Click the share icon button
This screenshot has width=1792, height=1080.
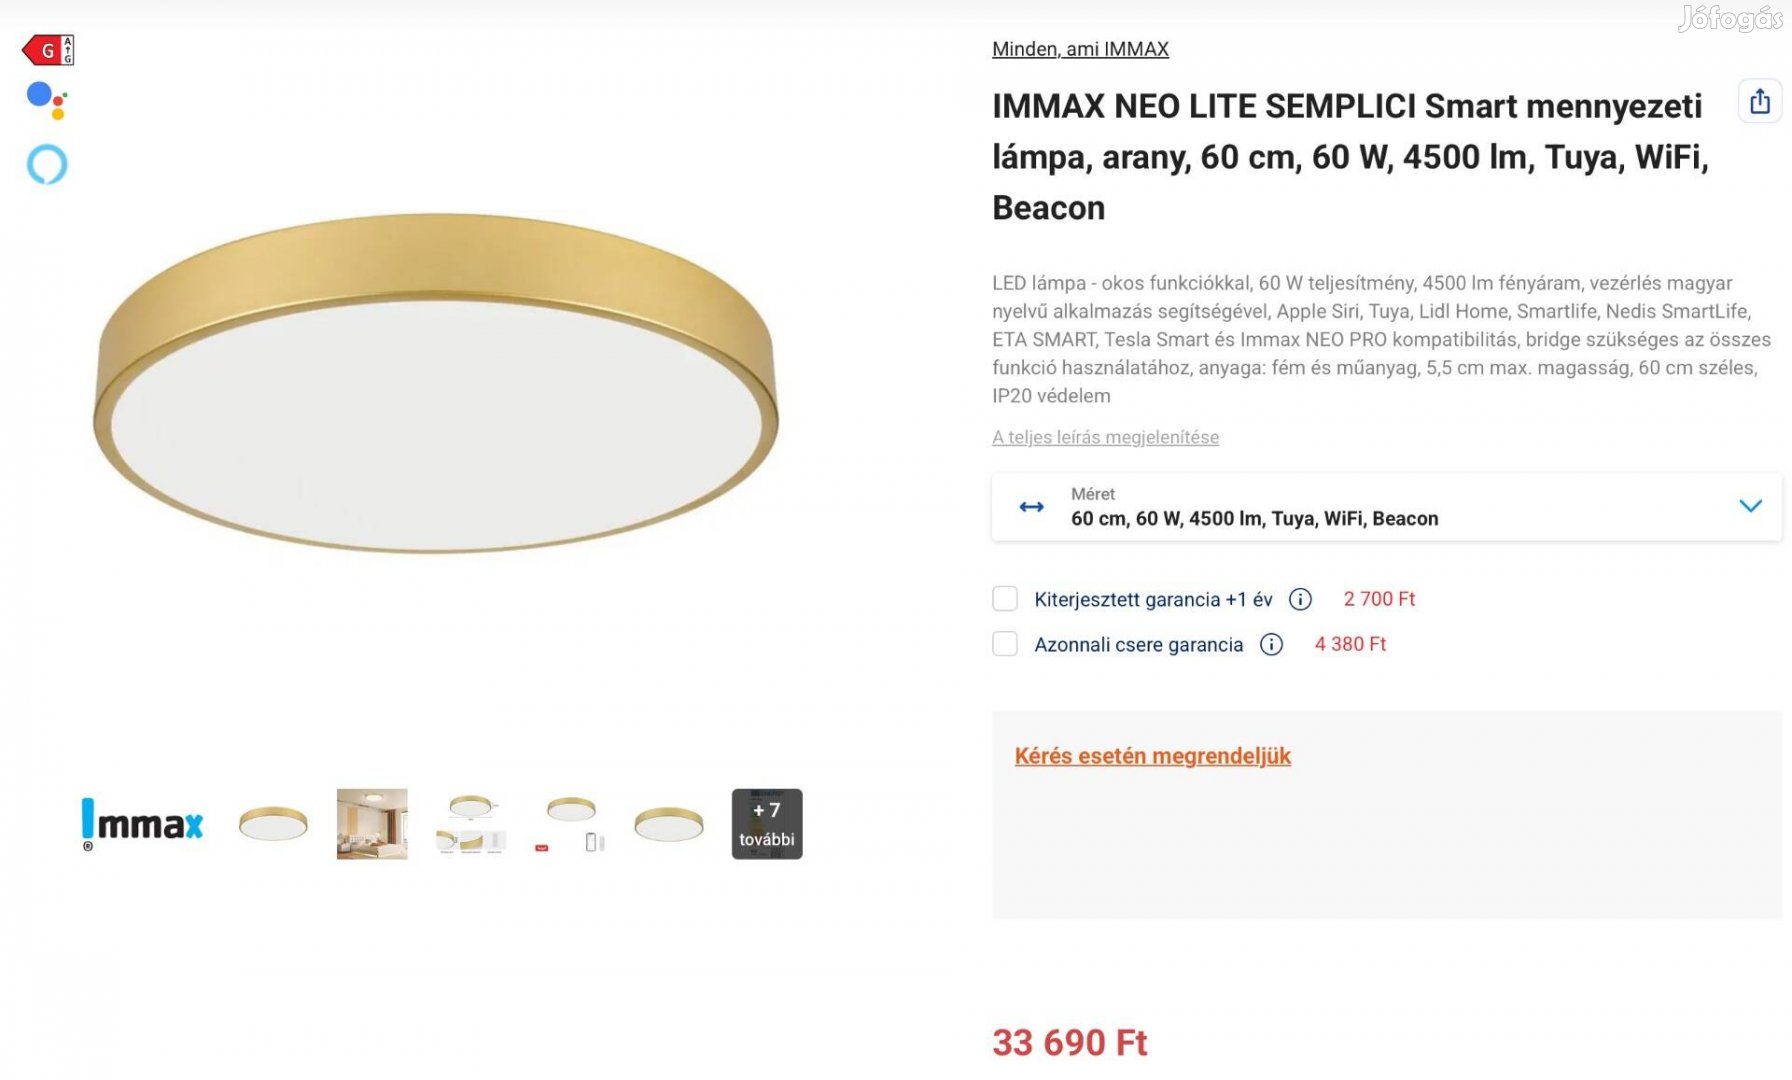(1760, 101)
